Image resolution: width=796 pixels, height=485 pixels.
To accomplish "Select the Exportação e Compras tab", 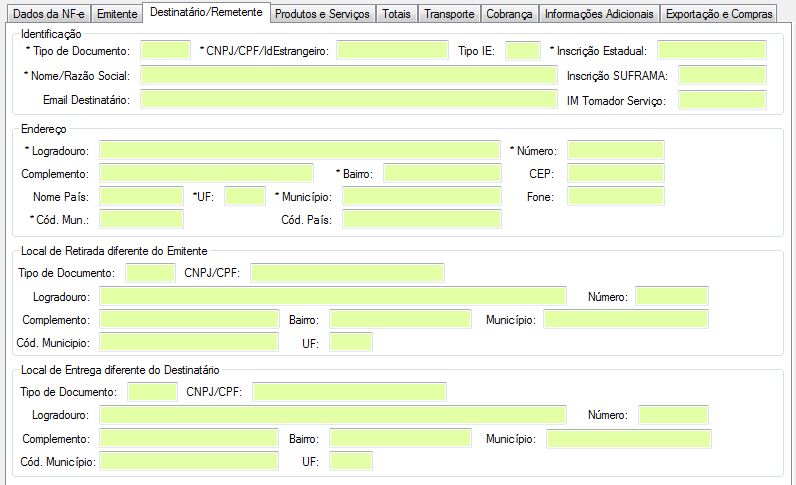I will pyautogui.click(x=719, y=14).
